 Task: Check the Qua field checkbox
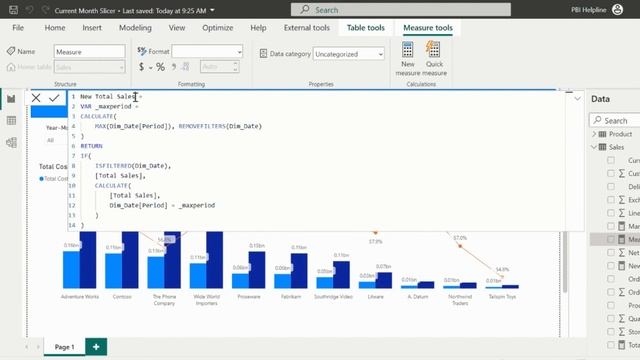tap(611, 318)
